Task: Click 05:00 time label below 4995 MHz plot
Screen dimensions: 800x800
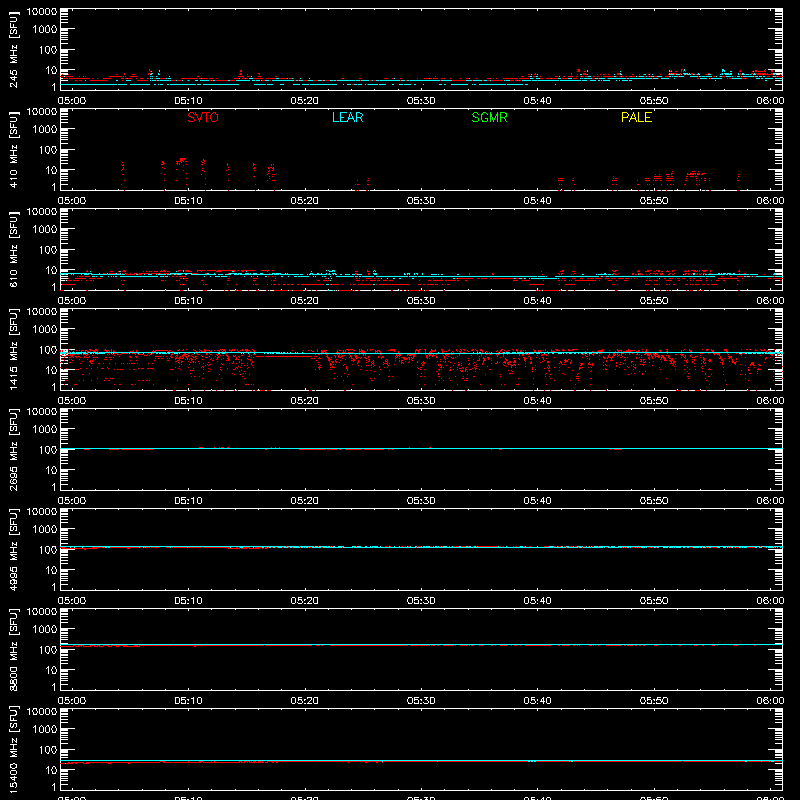Action: (72, 601)
